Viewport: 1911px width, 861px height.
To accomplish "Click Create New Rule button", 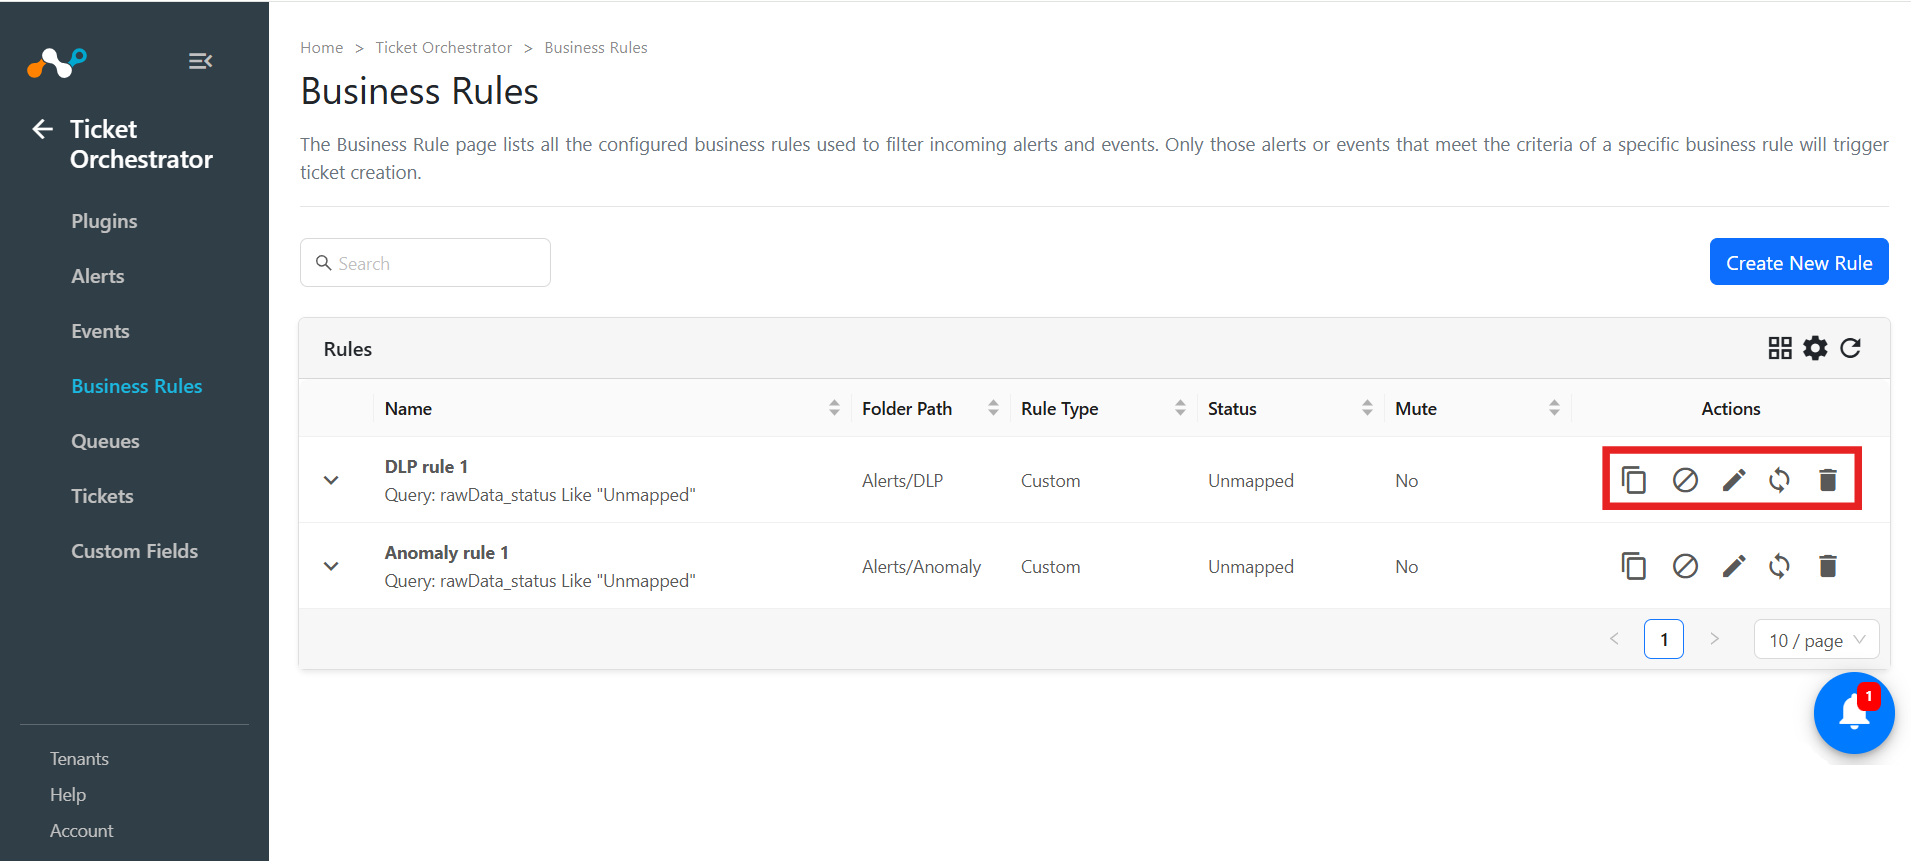I will pyautogui.click(x=1799, y=262).
